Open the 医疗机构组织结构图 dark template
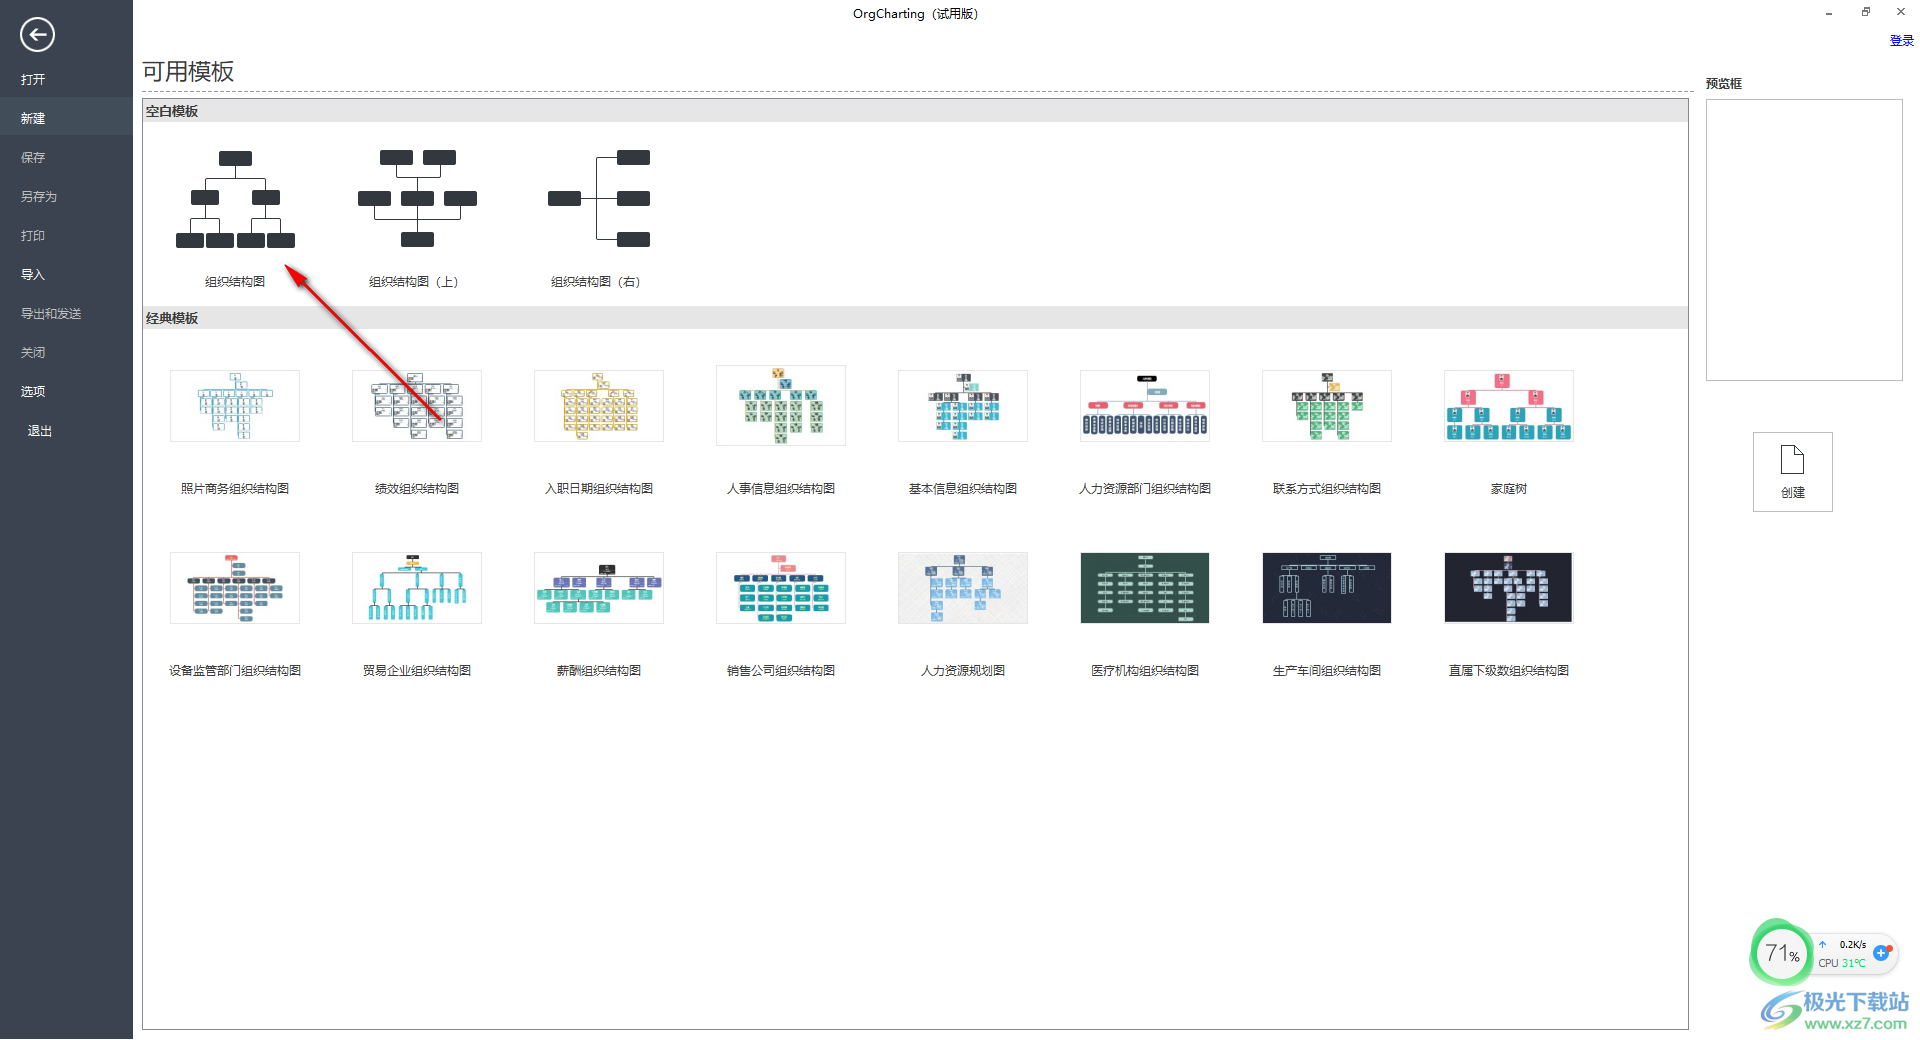This screenshot has width=1920, height=1040. click(x=1145, y=588)
